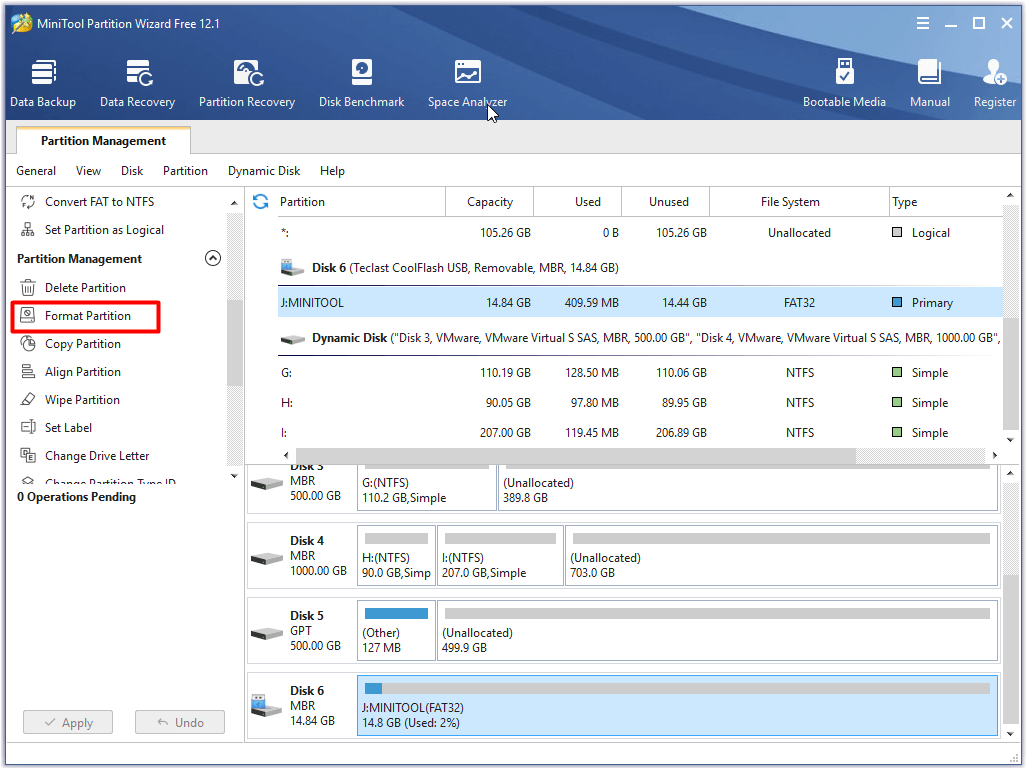Image resolution: width=1027 pixels, height=768 pixels.
Task: Click the Undo button
Action: 180,722
